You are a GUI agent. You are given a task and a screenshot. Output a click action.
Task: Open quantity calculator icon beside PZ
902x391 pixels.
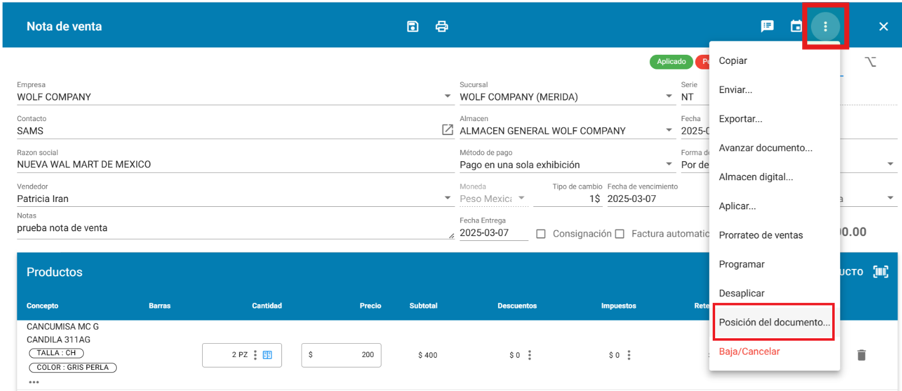(x=267, y=355)
